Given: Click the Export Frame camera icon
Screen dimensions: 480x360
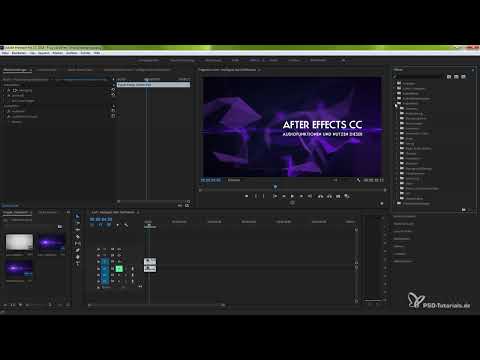Looking at the screenshot, I should click(338, 196).
